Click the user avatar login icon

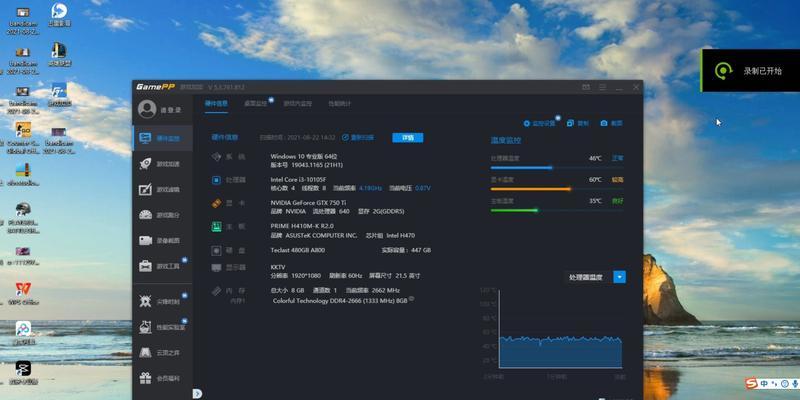[147, 109]
